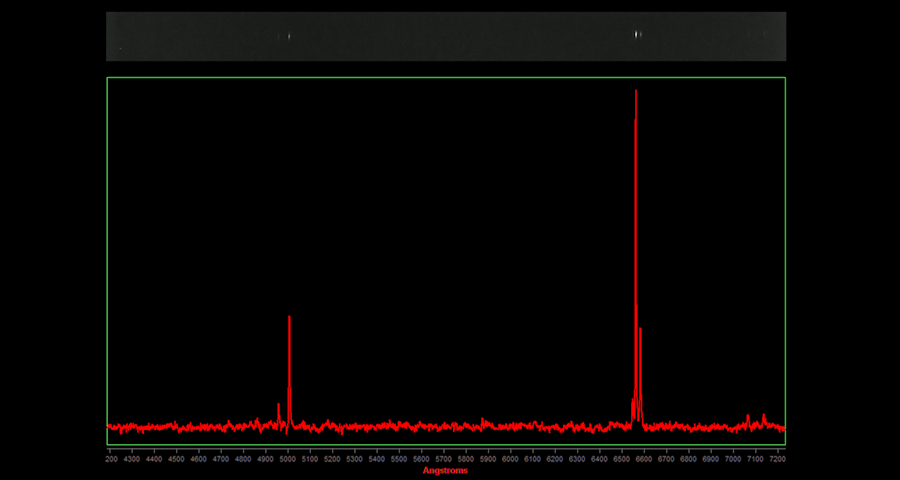This screenshot has width=900, height=480.
Task: Click the 7000 tick label on axis
Action: (x=732, y=459)
